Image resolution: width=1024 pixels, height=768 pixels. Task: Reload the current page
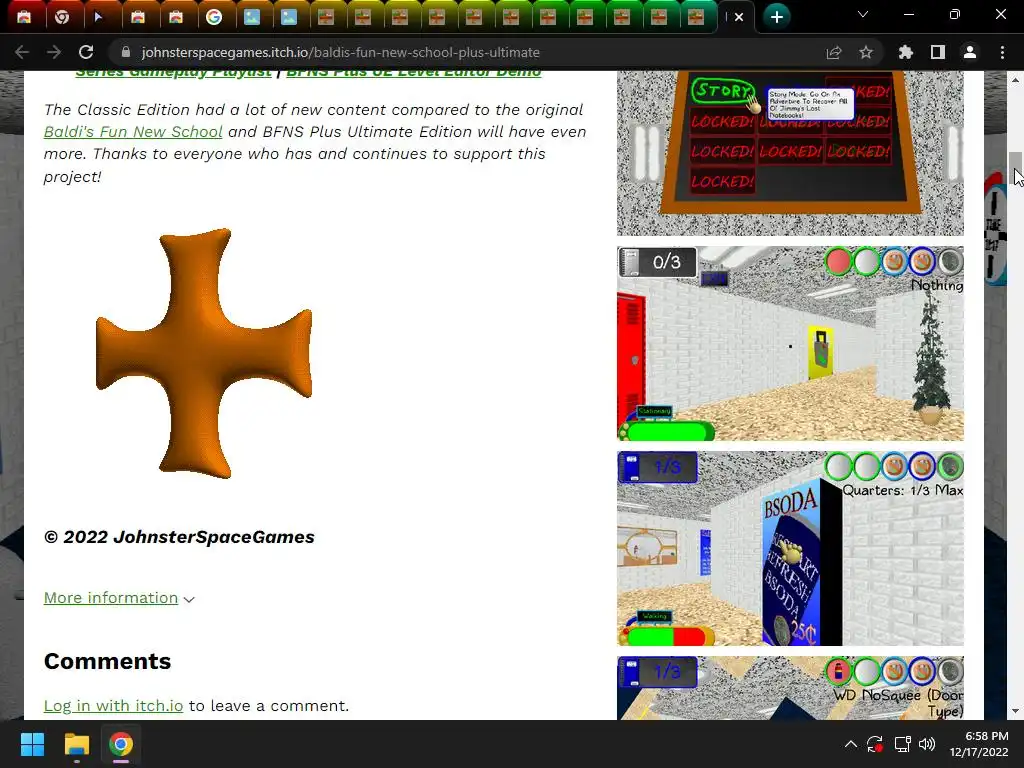coord(86,52)
